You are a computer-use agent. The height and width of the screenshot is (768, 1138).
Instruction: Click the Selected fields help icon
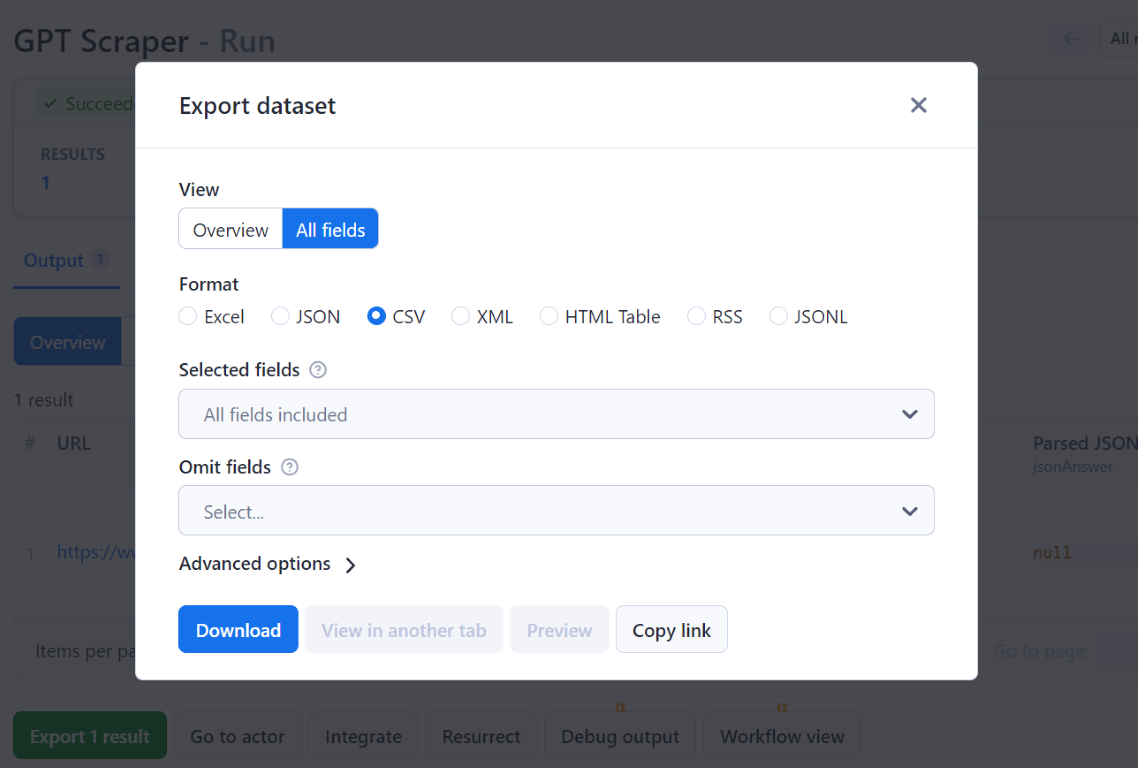click(317, 369)
